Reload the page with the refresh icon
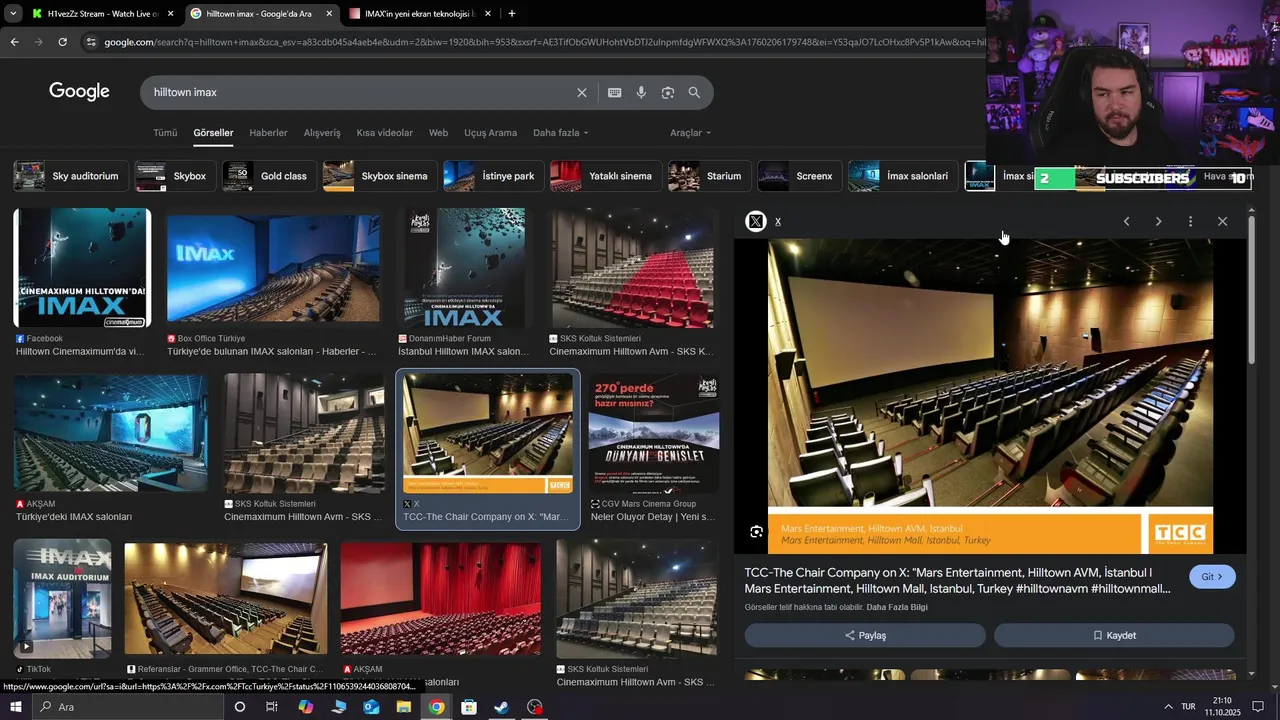 (x=62, y=42)
